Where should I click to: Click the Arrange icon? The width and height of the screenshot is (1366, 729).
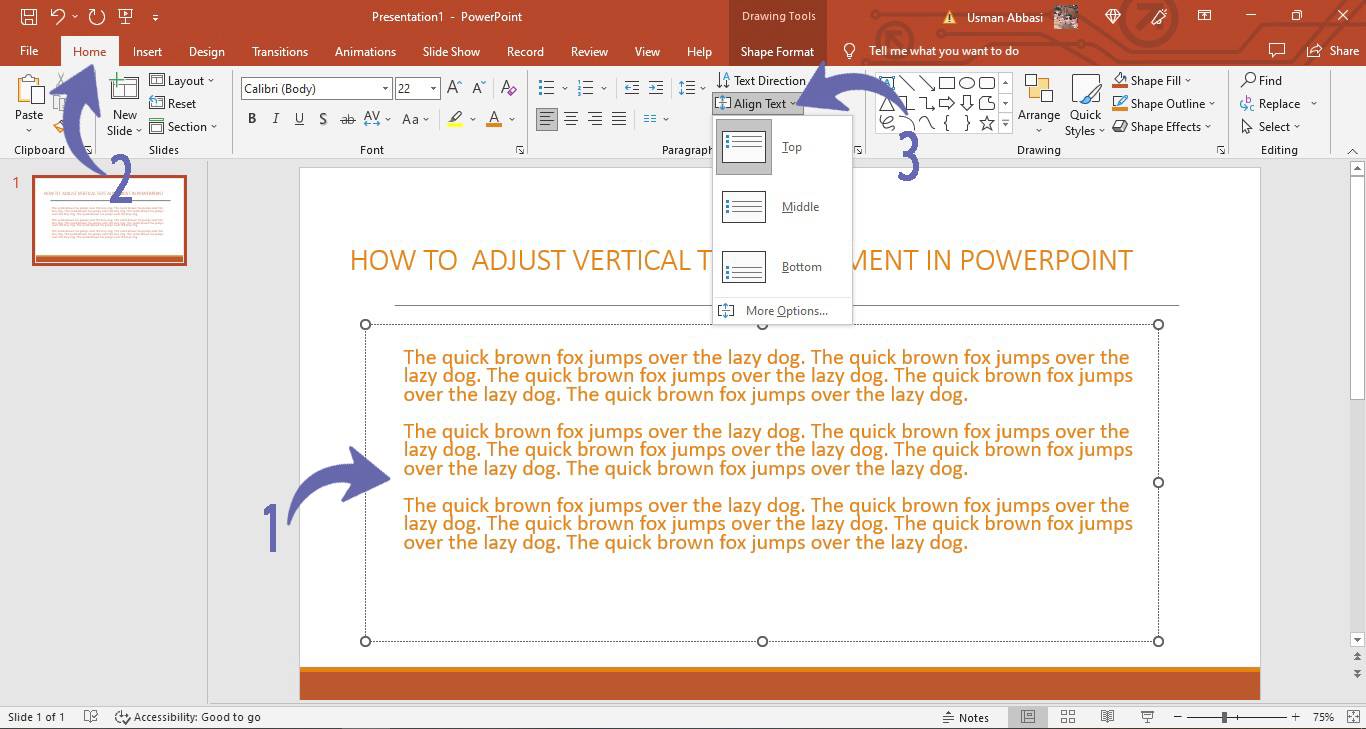1038,90
